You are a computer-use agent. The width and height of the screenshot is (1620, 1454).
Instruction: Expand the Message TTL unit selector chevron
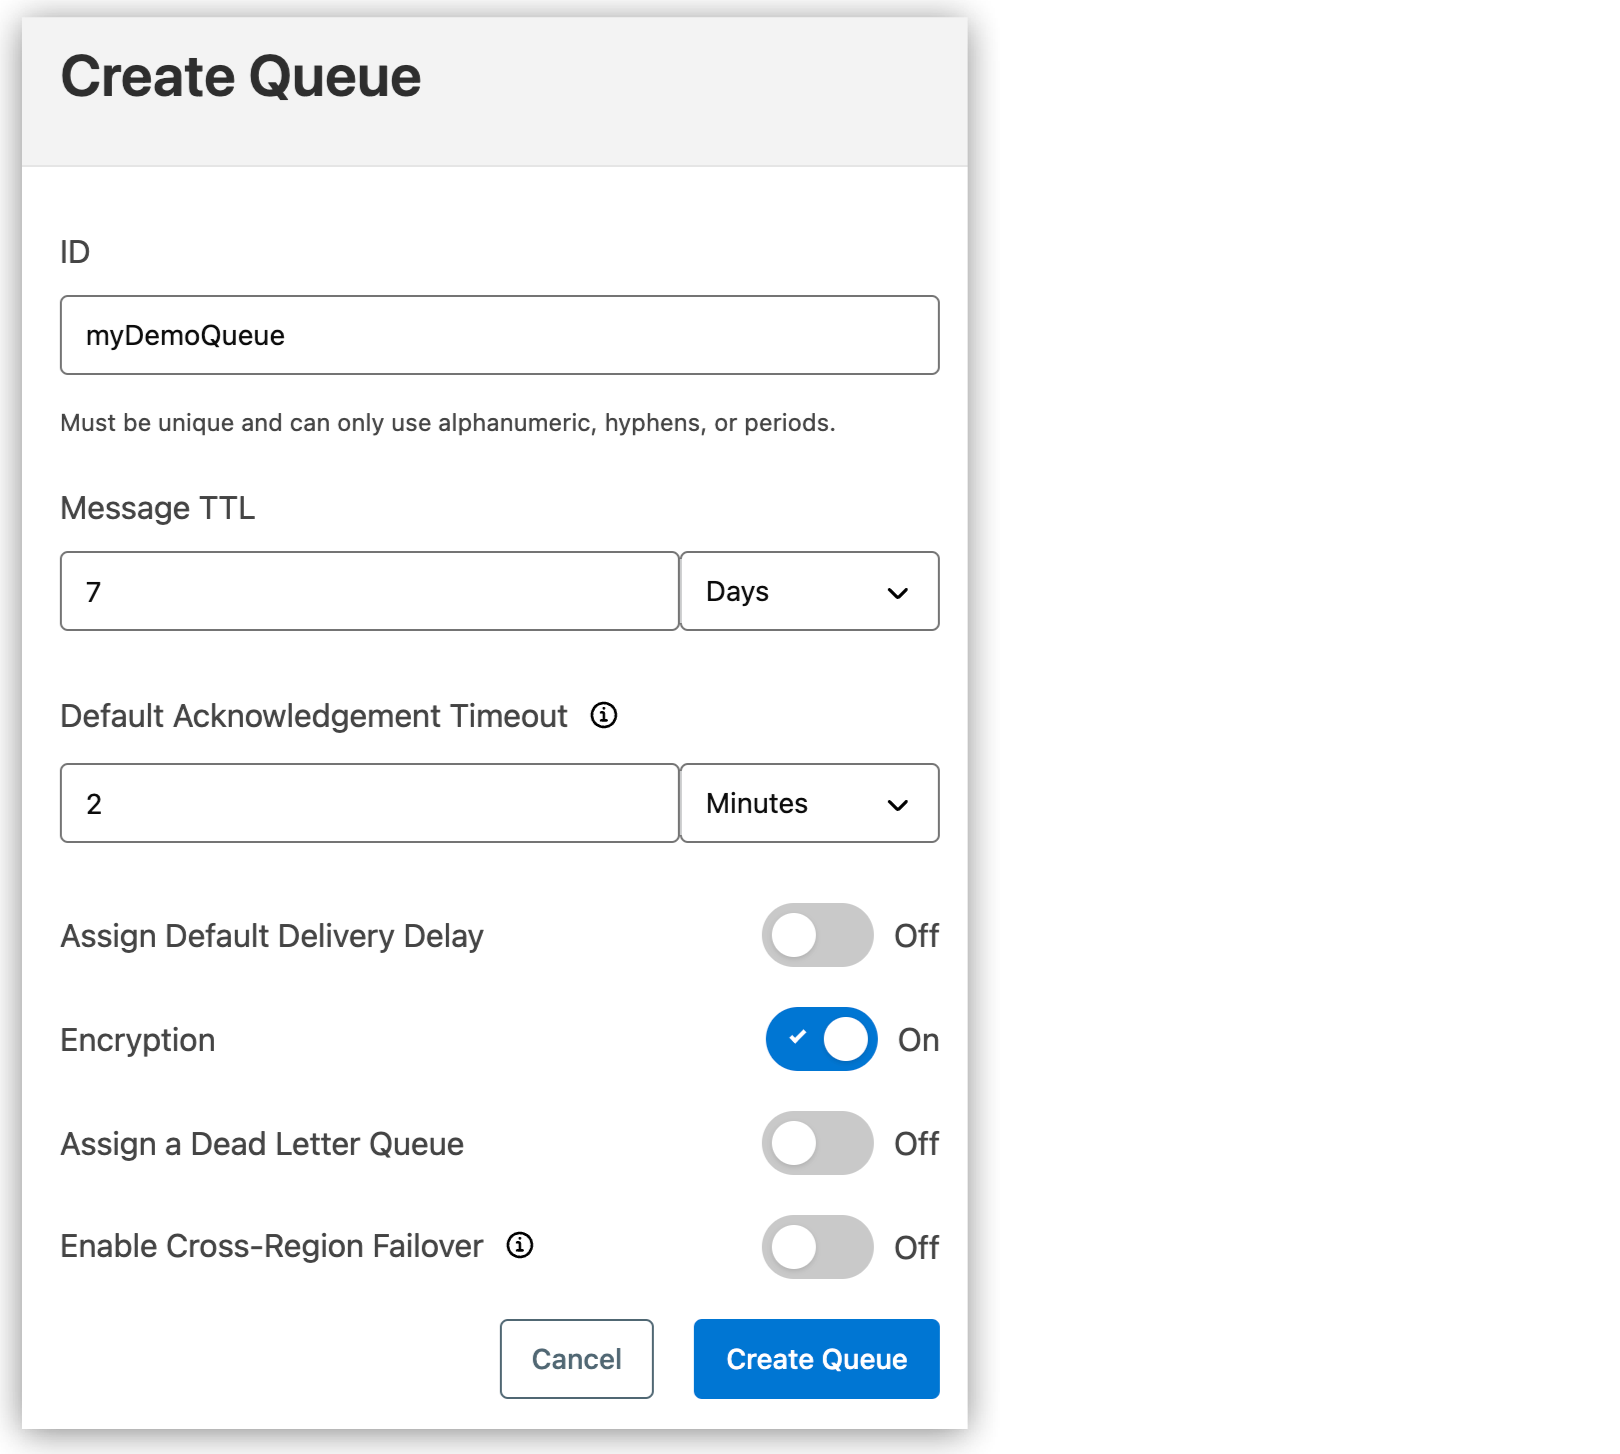coord(897,591)
